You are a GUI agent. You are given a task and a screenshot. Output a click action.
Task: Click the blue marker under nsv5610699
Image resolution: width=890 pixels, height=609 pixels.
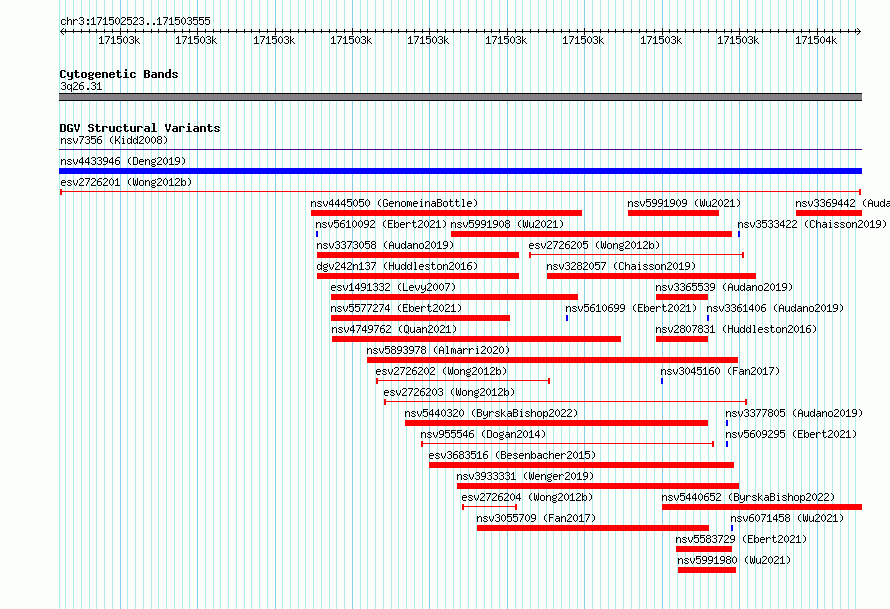coord(567,318)
